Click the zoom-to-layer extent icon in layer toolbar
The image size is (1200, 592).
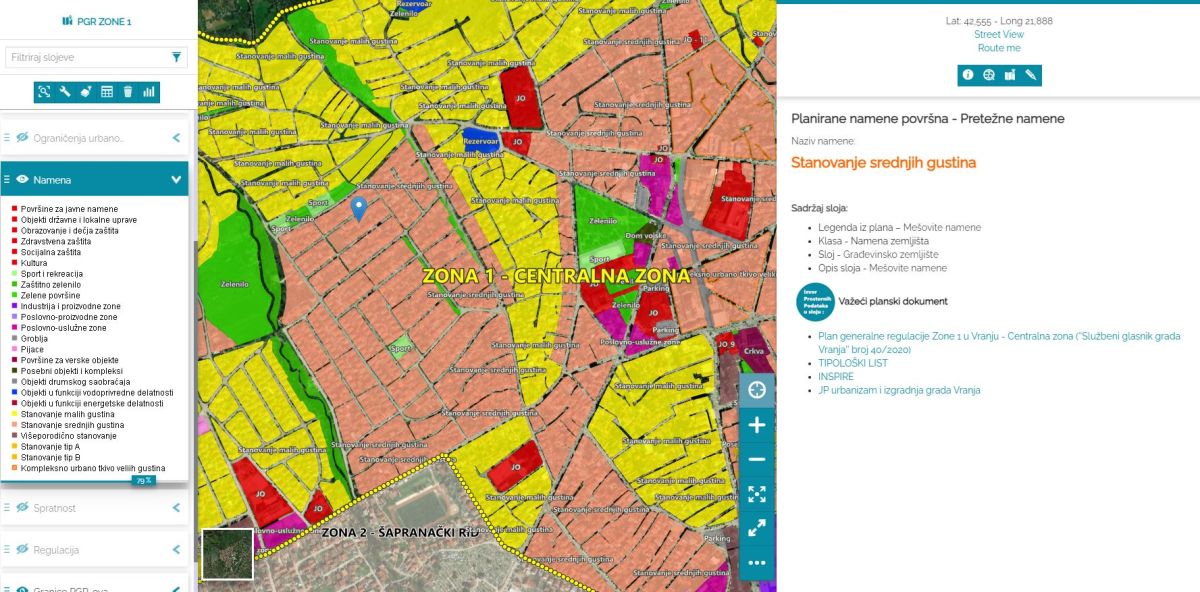(x=44, y=92)
